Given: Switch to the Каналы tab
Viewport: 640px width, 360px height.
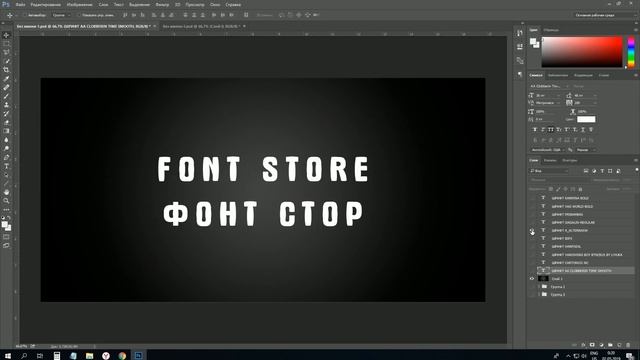Looking at the screenshot, I should pyautogui.click(x=550, y=160).
